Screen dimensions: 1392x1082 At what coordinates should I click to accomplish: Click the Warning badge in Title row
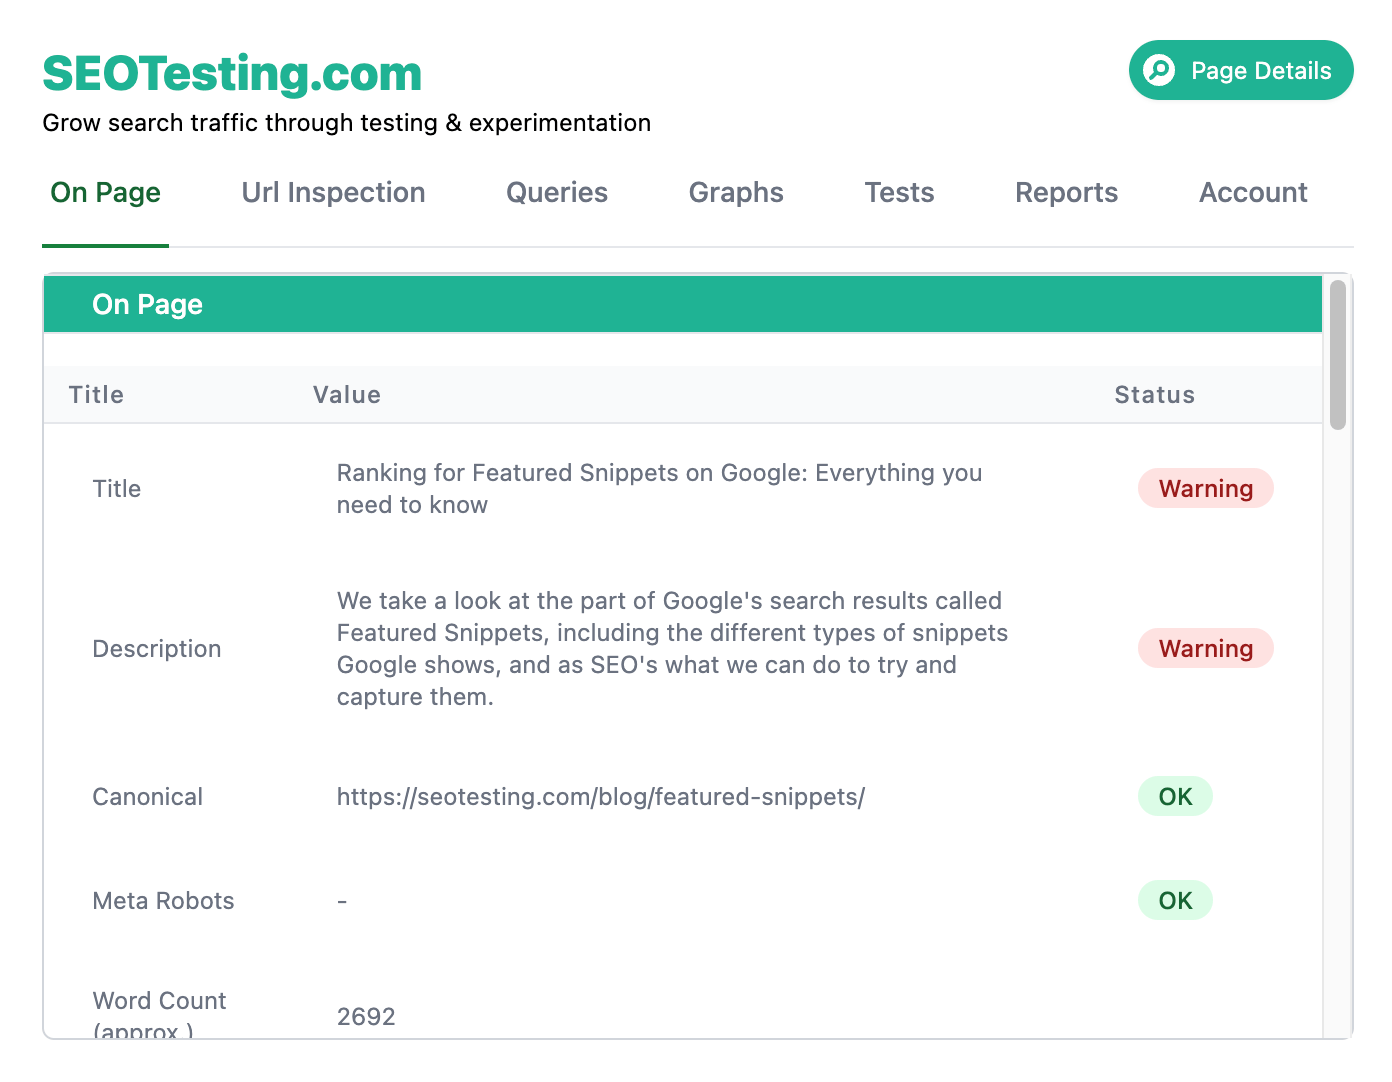pyautogui.click(x=1205, y=488)
